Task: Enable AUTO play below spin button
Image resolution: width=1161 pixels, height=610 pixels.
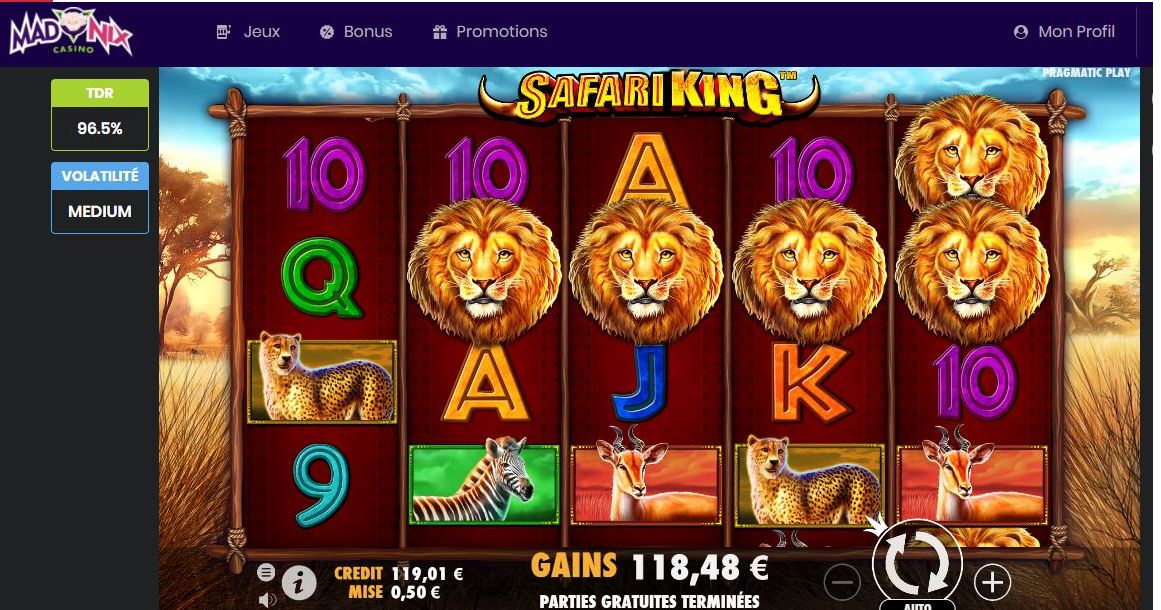Action: click(917, 605)
